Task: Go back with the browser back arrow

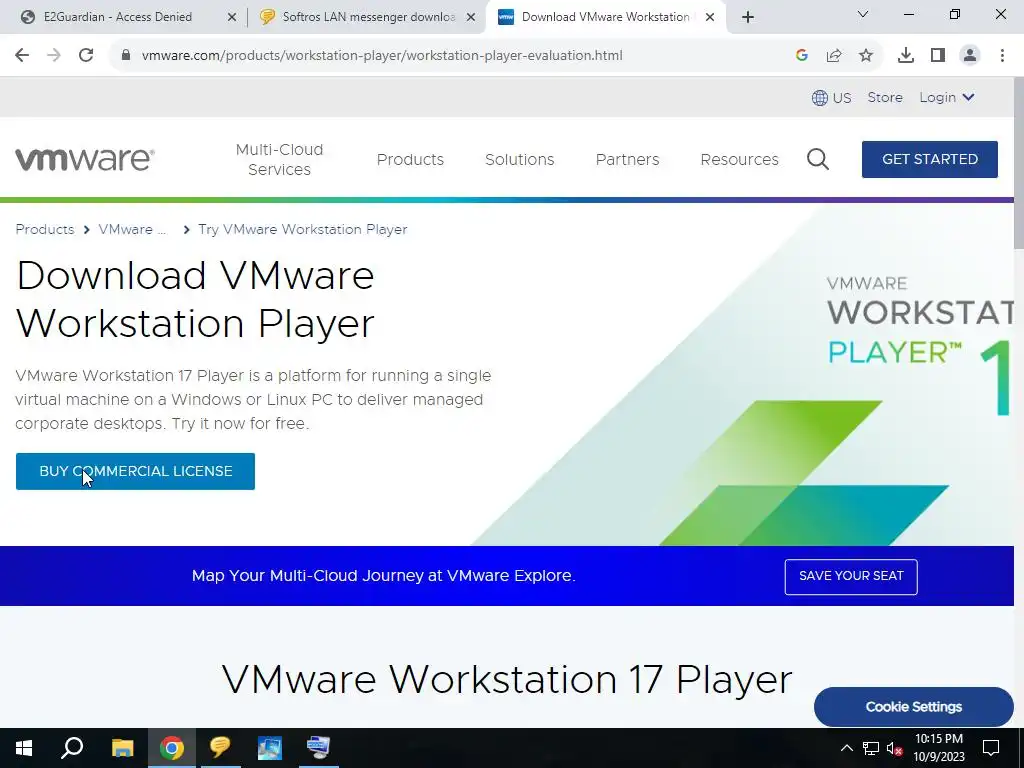Action: tap(22, 56)
